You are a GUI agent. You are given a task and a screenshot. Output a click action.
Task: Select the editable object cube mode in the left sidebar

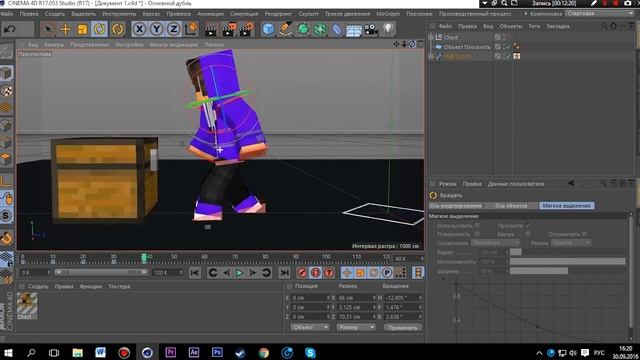click(x=6, y=73)
